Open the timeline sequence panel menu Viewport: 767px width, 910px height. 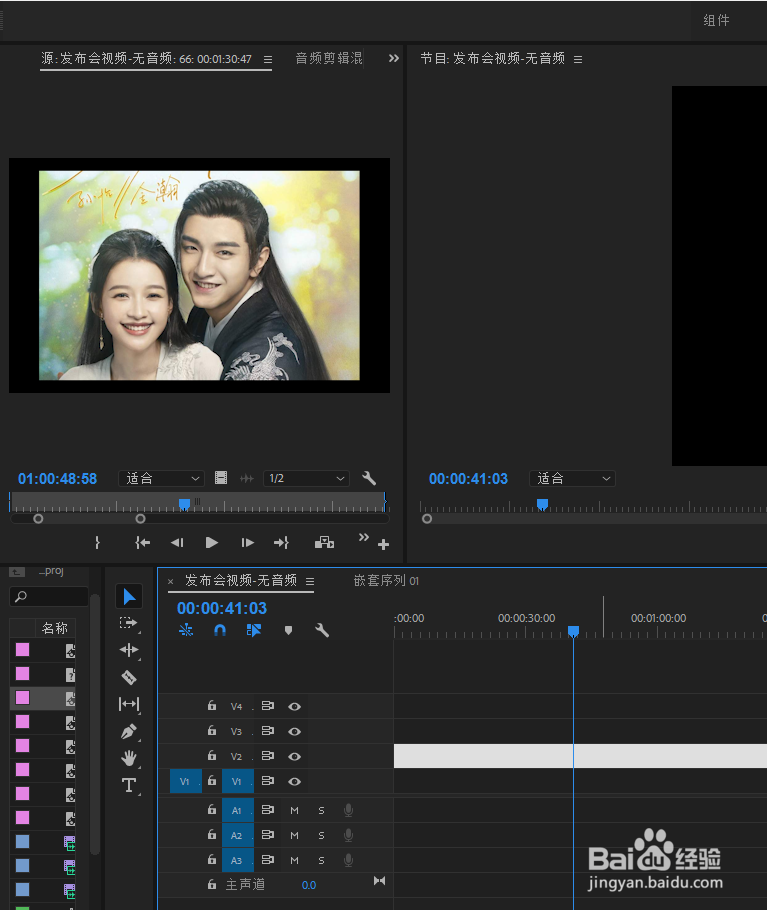[x=310, y=581]
